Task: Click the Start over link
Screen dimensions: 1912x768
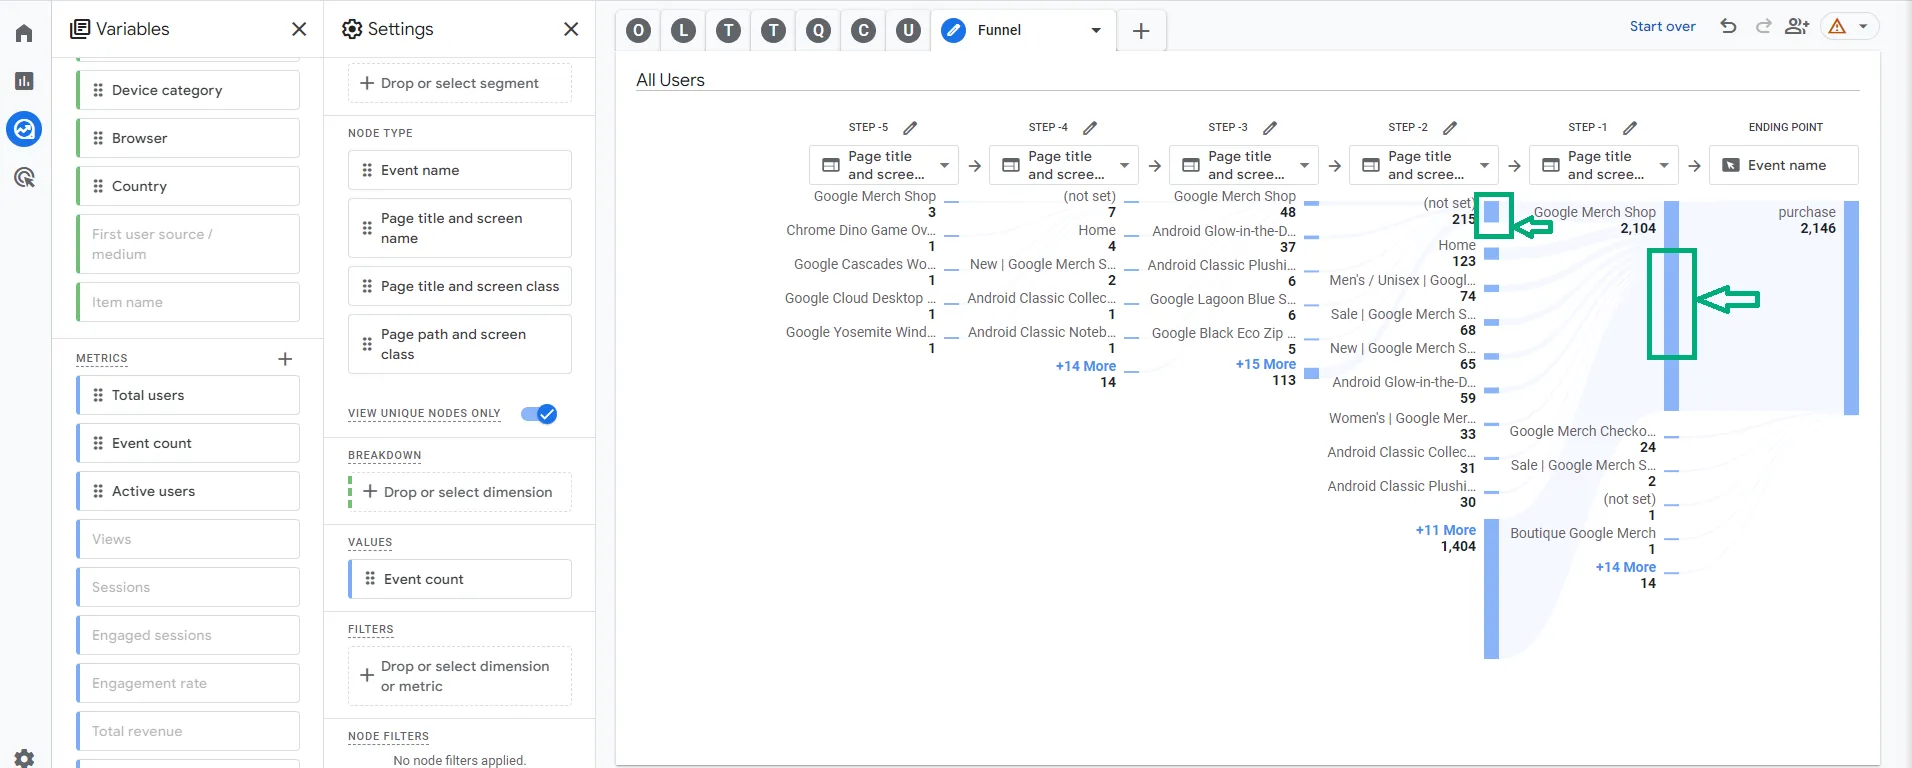Action: [1662, 27]
